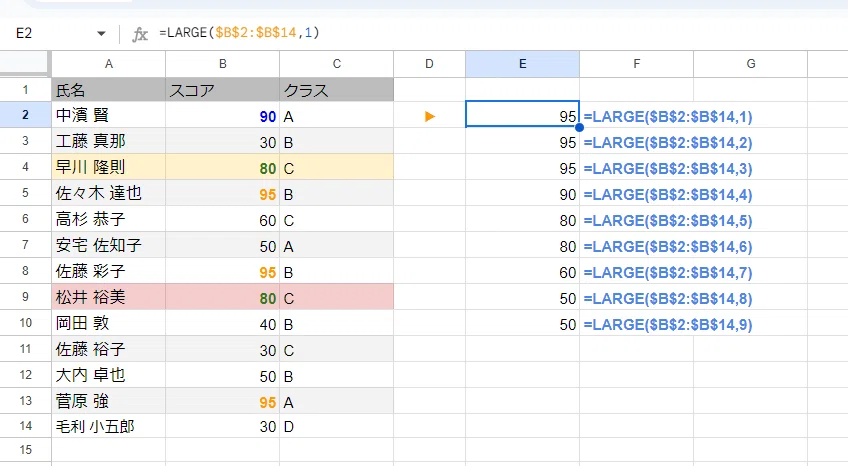Click the 氏名 header cell
Screen dimensions: 848x466
pos(109,90)
